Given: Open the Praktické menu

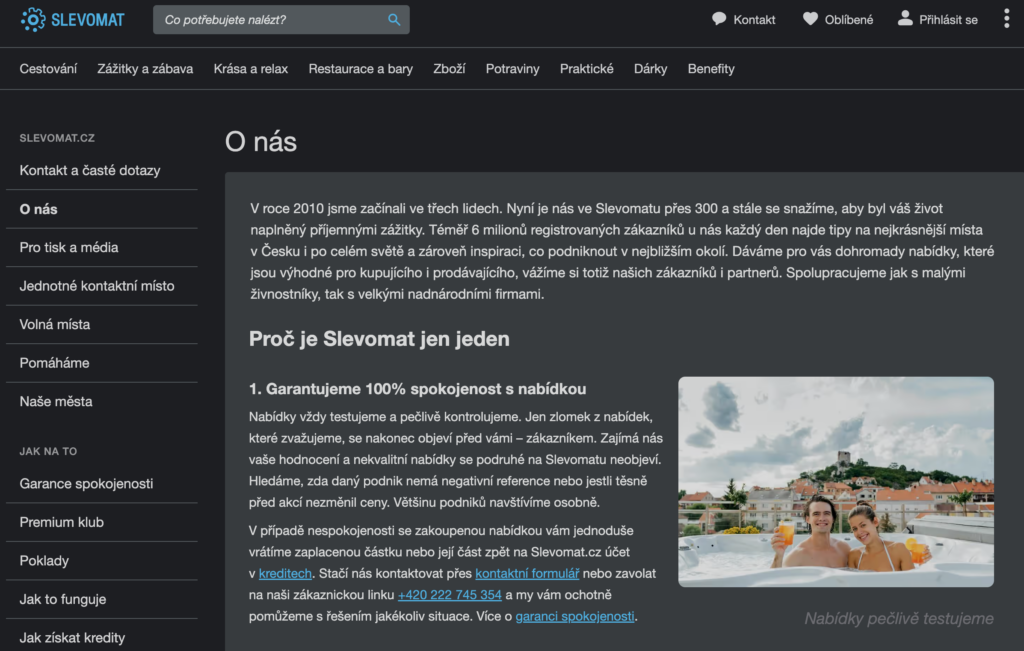Looking at the screenshot, I should [586, 69].
